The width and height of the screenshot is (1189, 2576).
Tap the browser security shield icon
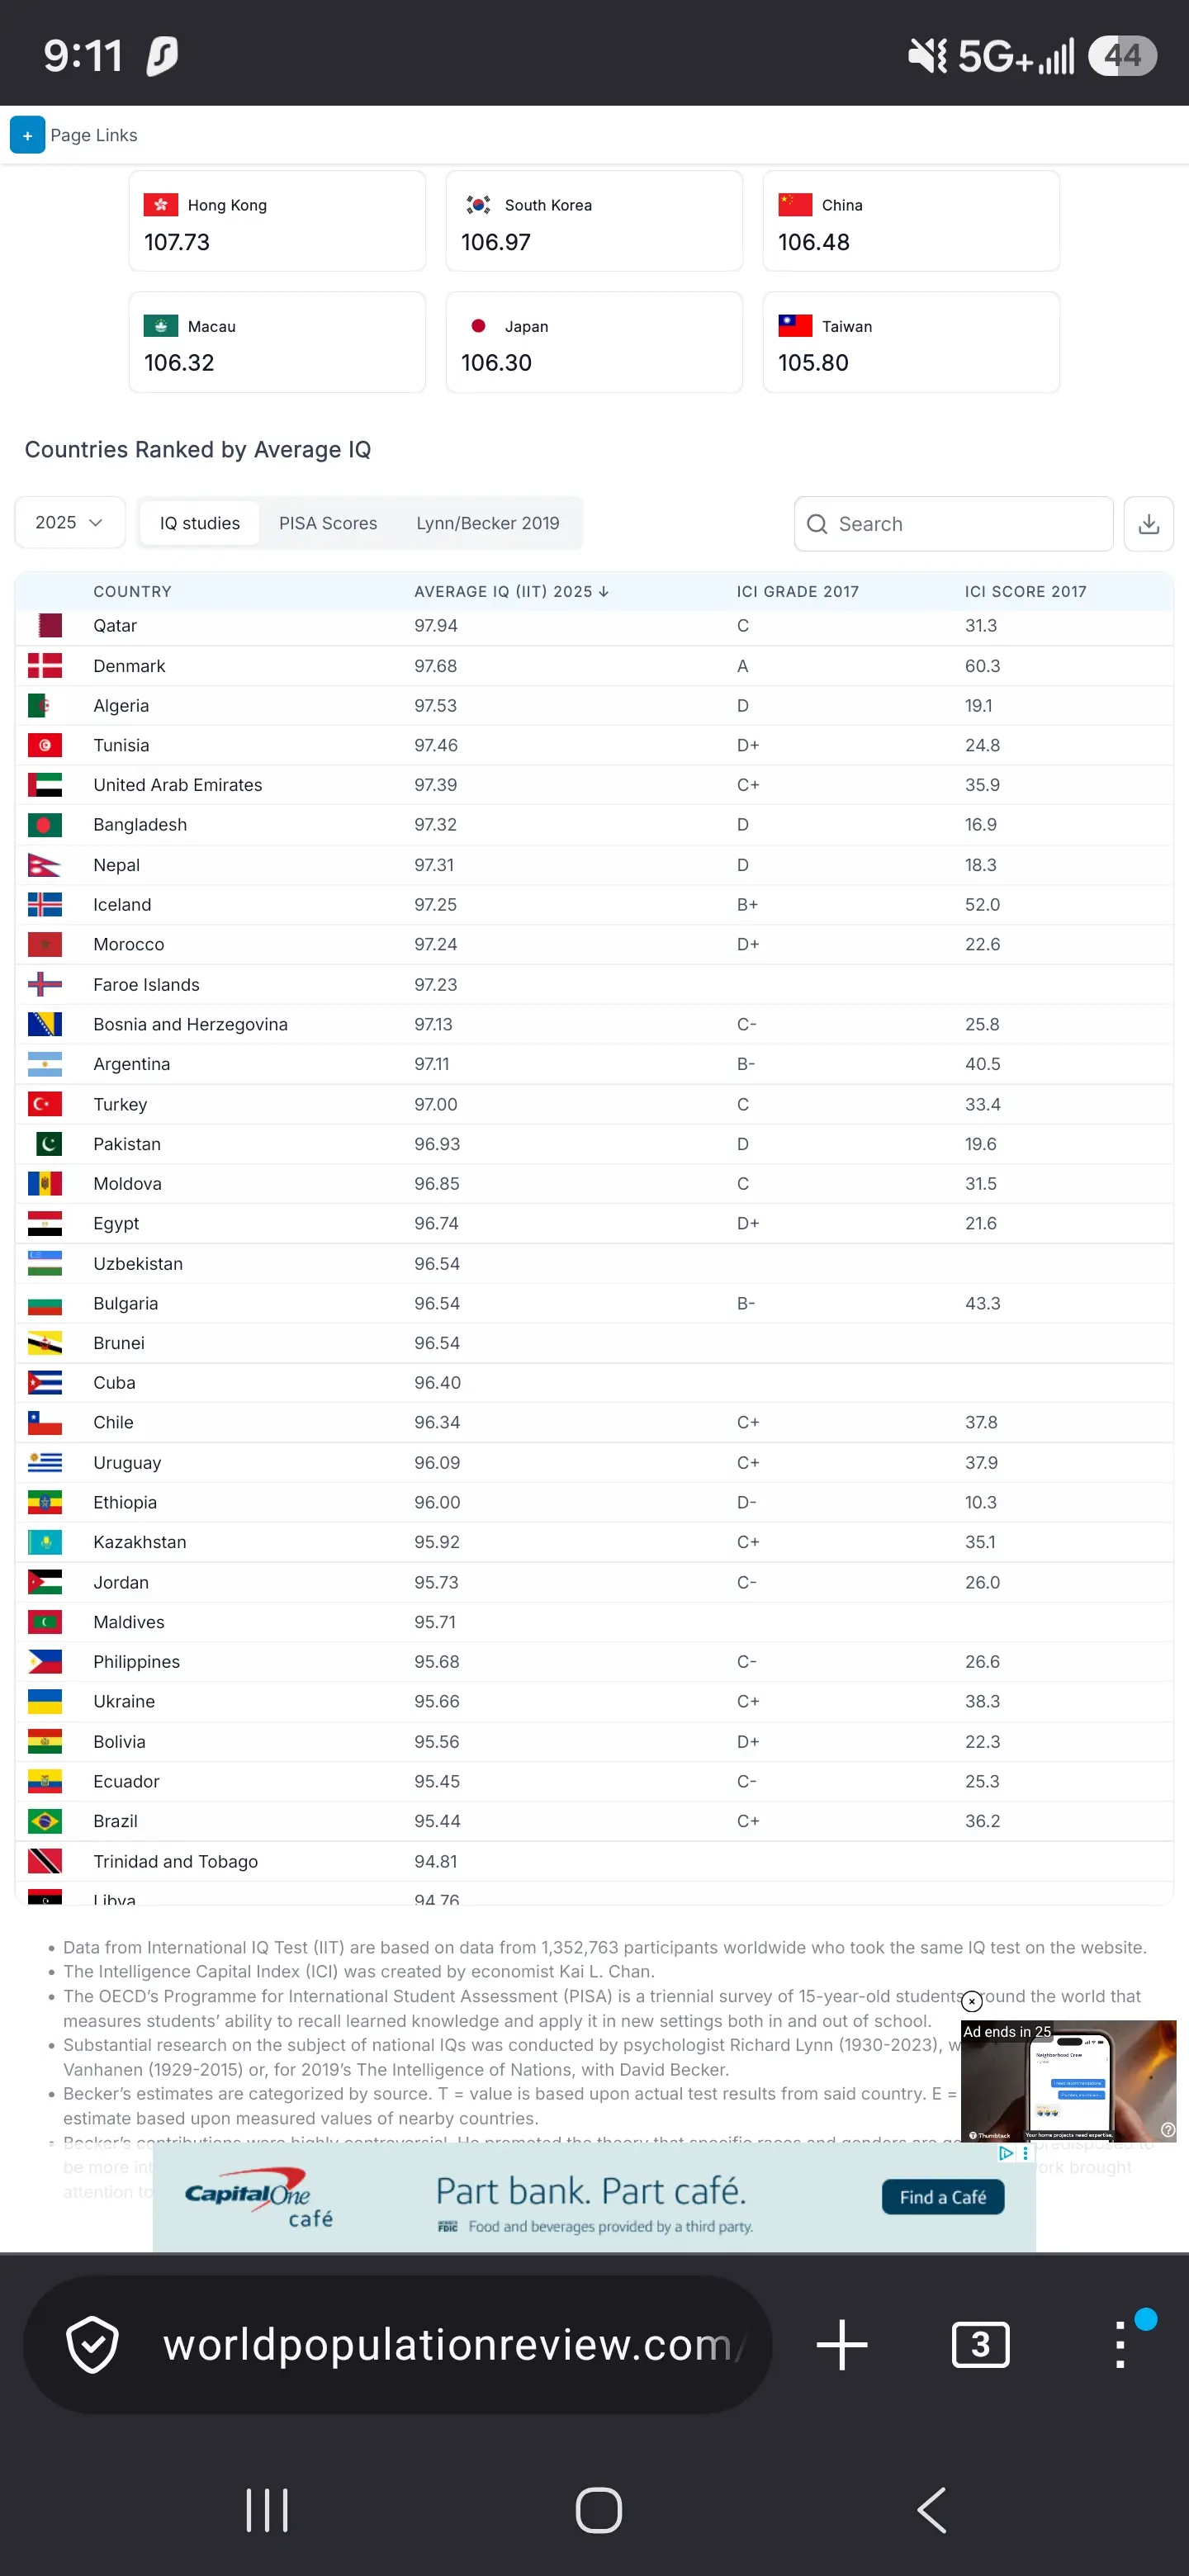pos(92,2344)
